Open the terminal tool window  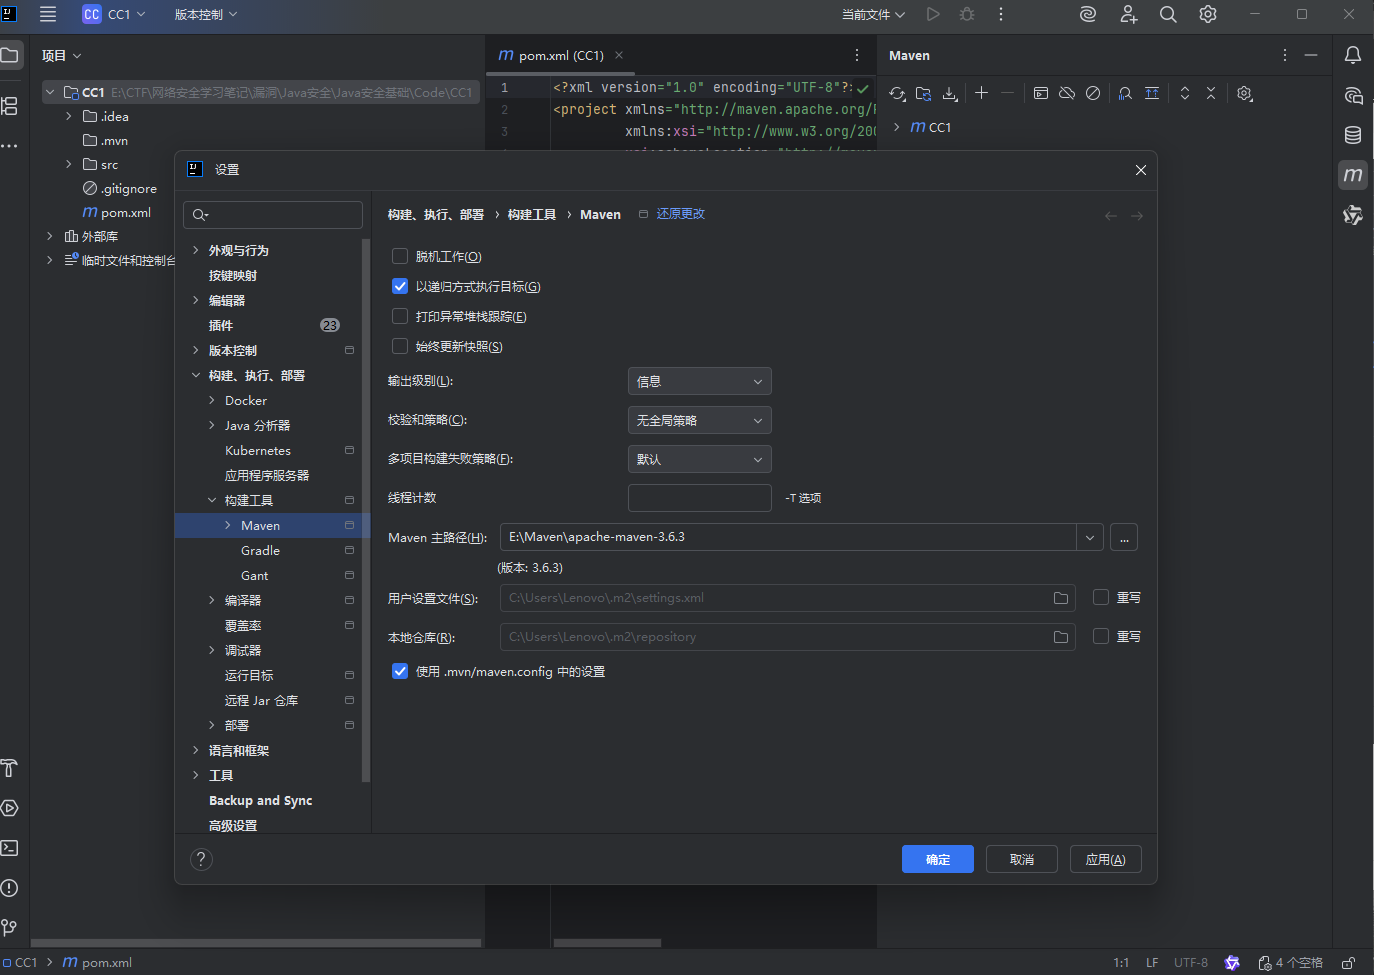[10, 848]
